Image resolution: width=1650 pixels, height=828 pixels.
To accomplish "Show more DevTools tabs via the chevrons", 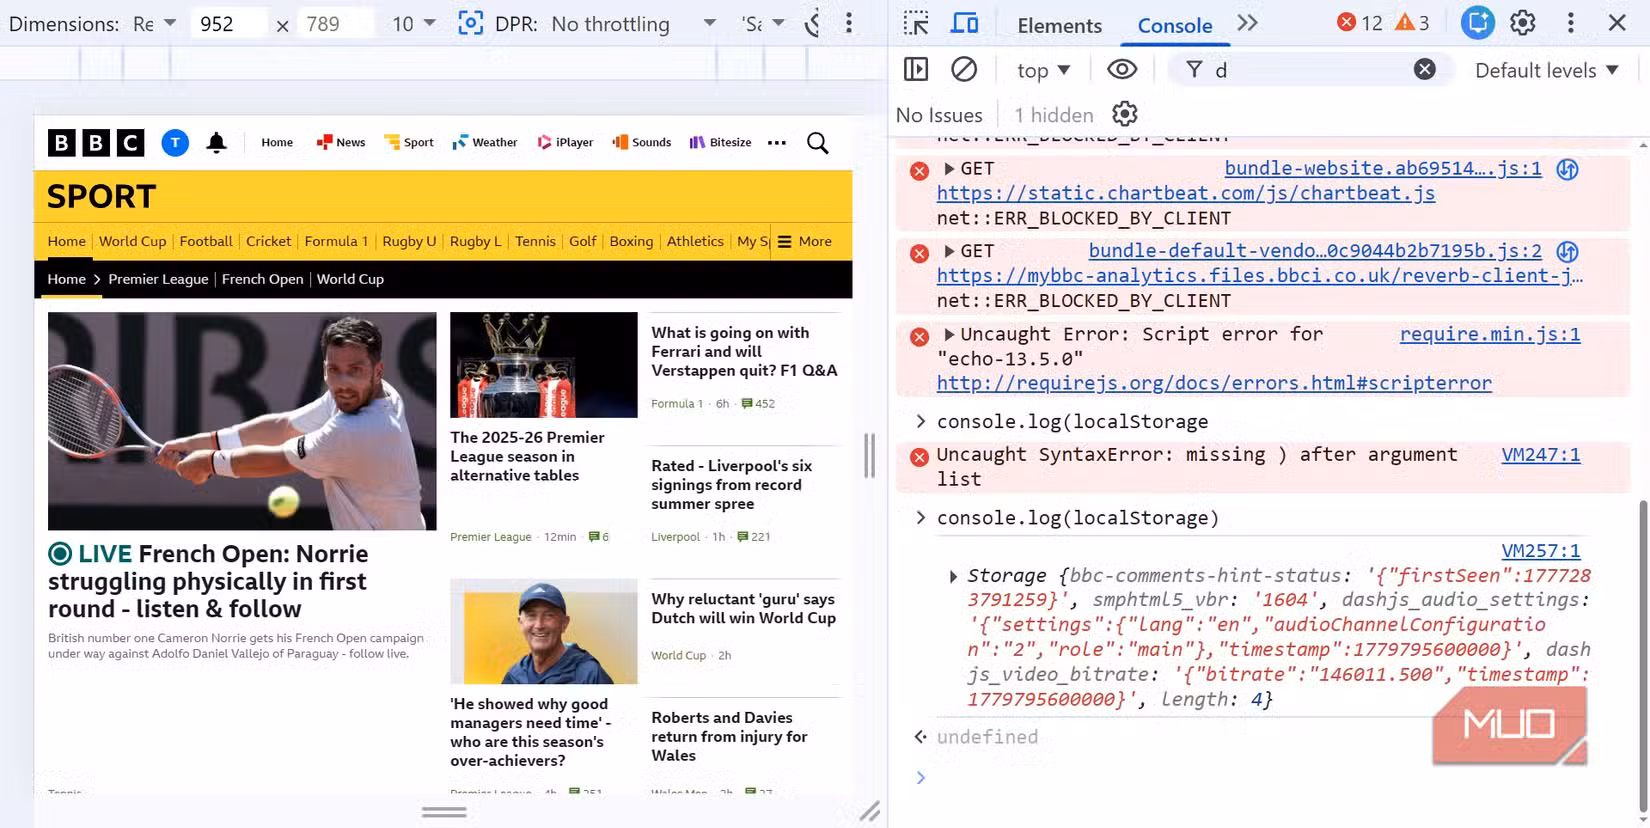I will tap(1247, 23).
